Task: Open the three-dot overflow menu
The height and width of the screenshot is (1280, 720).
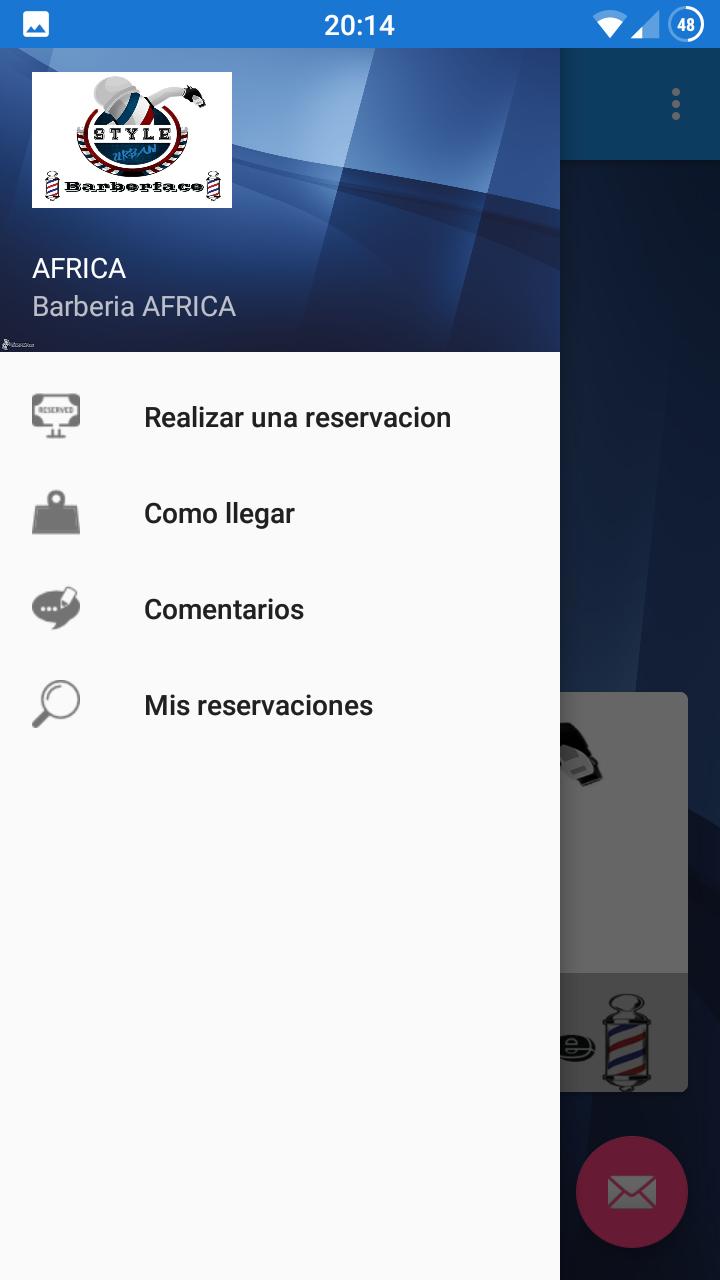Action: (676, 104)
